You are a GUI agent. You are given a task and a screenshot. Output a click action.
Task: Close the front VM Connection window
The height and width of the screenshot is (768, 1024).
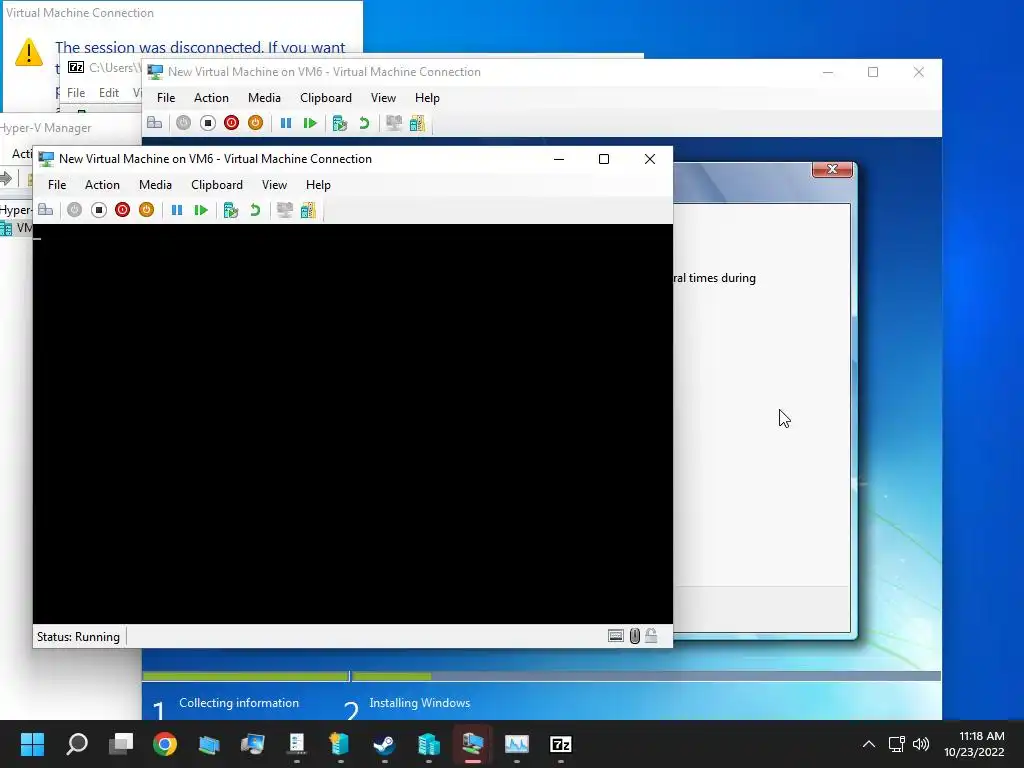650,159
